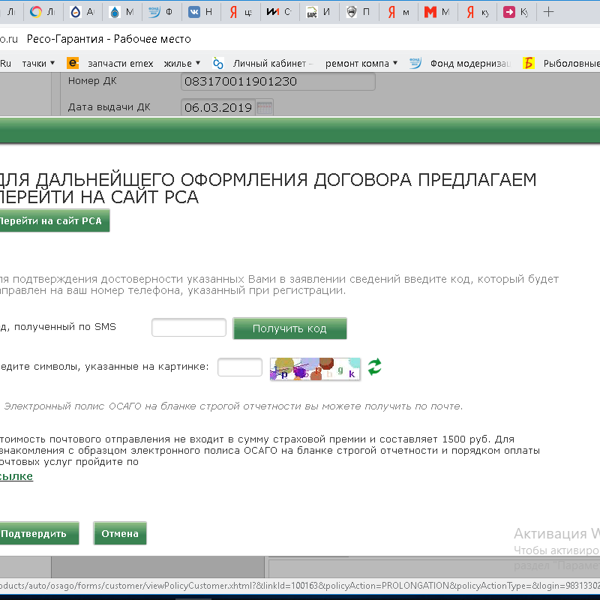Image resolution: width=600 pixels, height=600 pixels.
Task: Click the captcha symbols input field
Action: click(x=239, y=367)
